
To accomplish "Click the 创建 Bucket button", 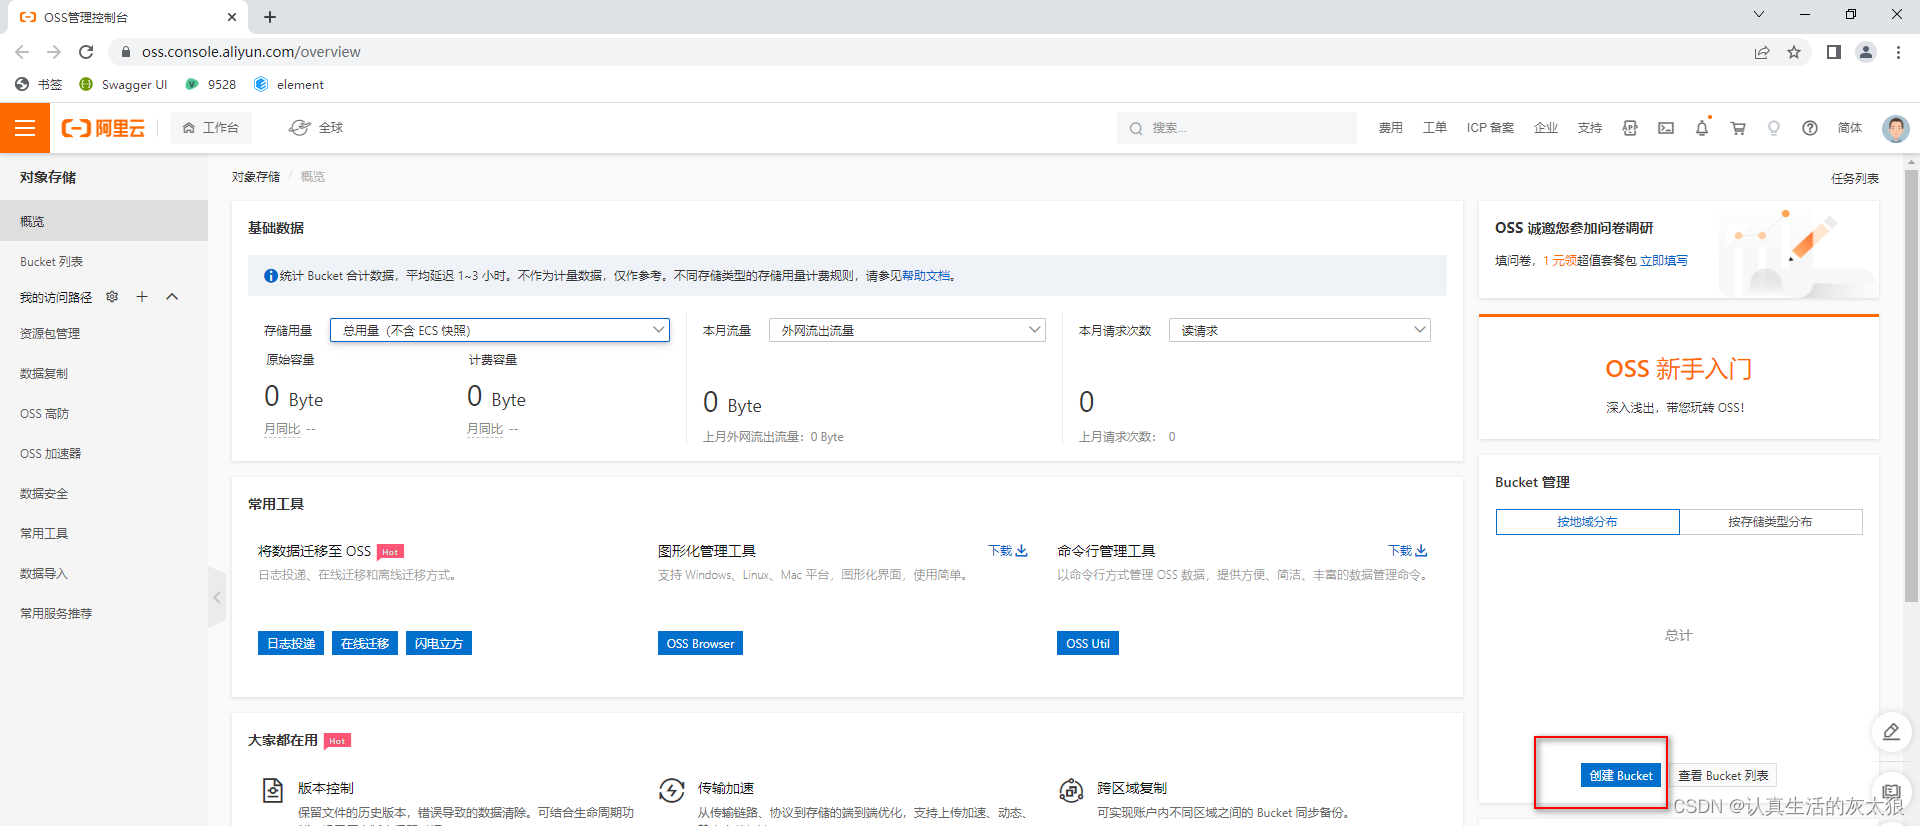I will (x=1621, y=775).
